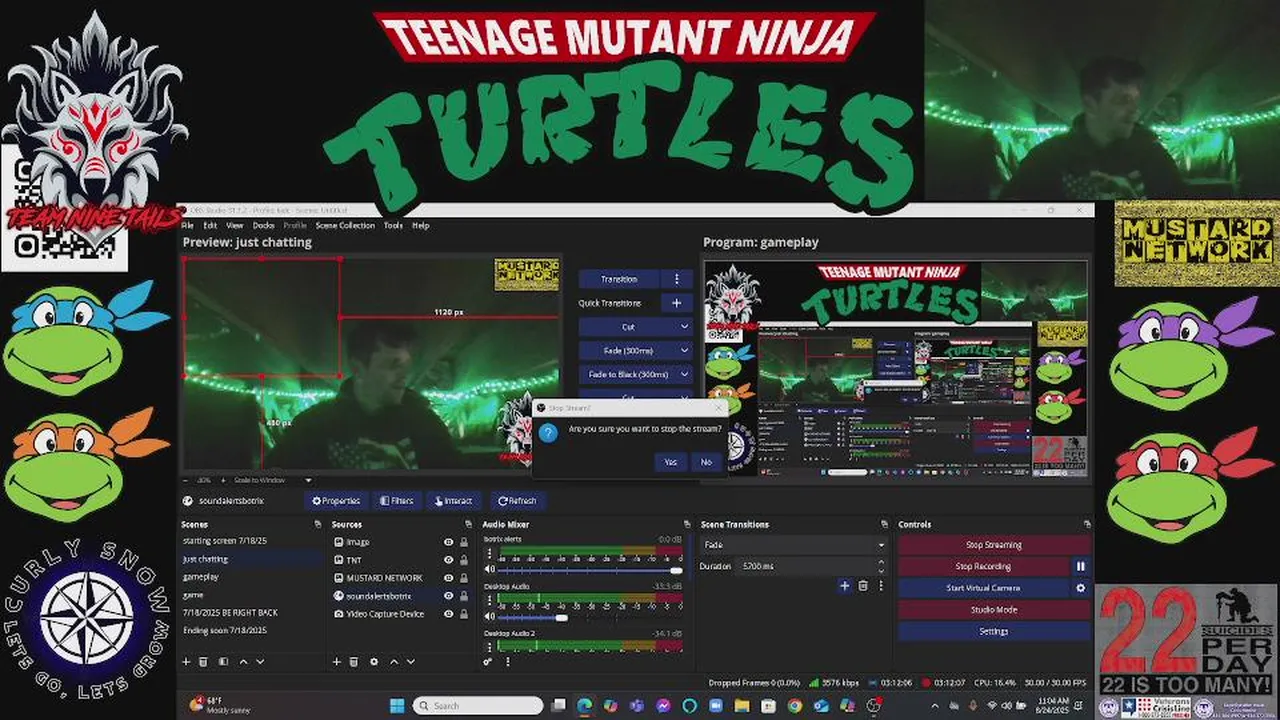Pause the recording with pause icon

(x=1080, y=566)
